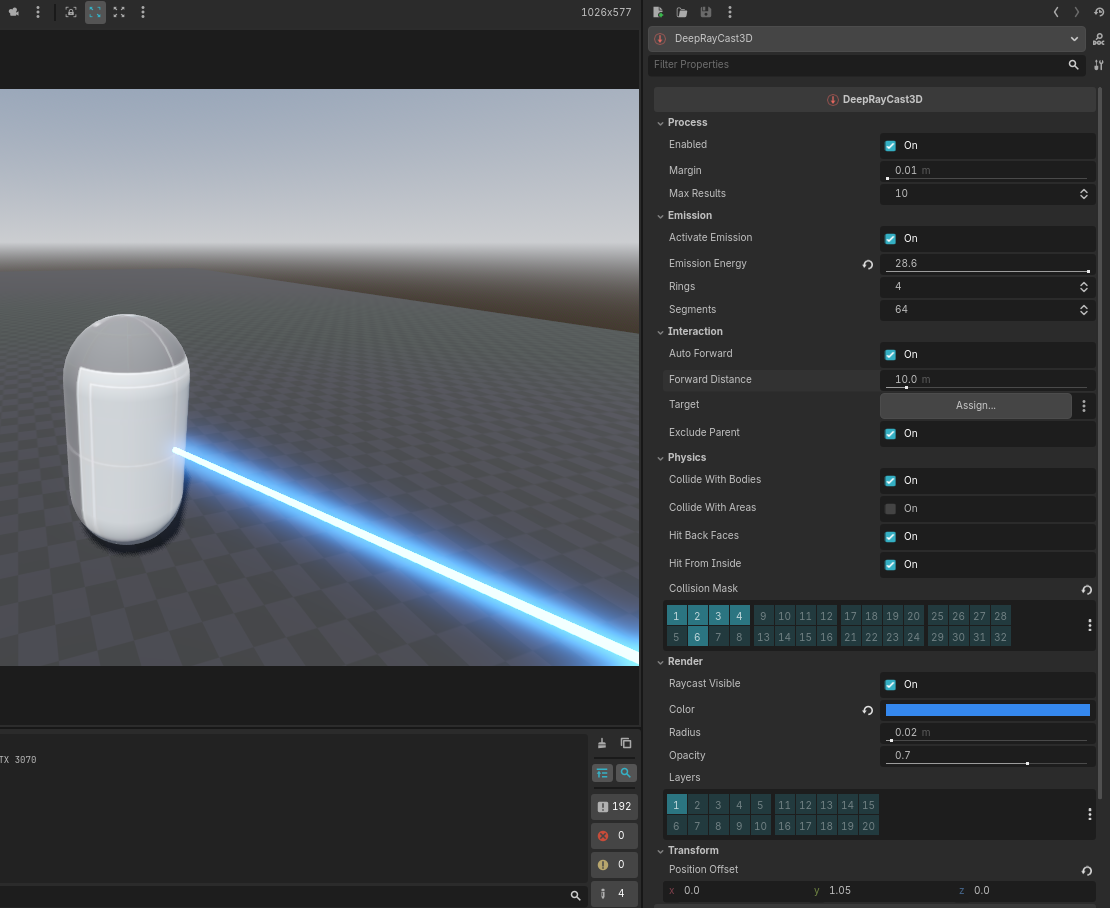Disable Collide With Bodies

point(890,480)
